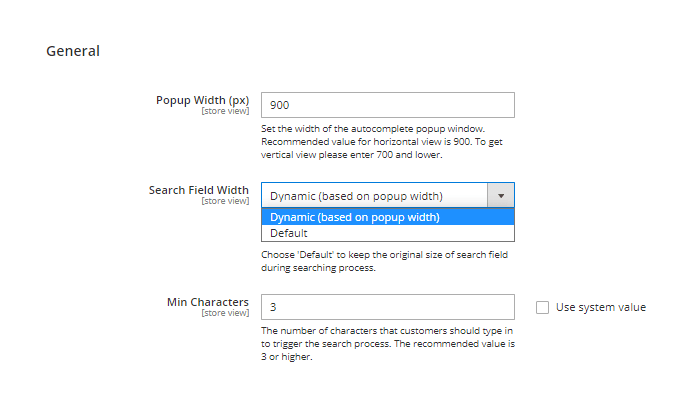Enable the 'Use system value' checkbox
This screenshot has width=685, height=400.
(542, 307)
